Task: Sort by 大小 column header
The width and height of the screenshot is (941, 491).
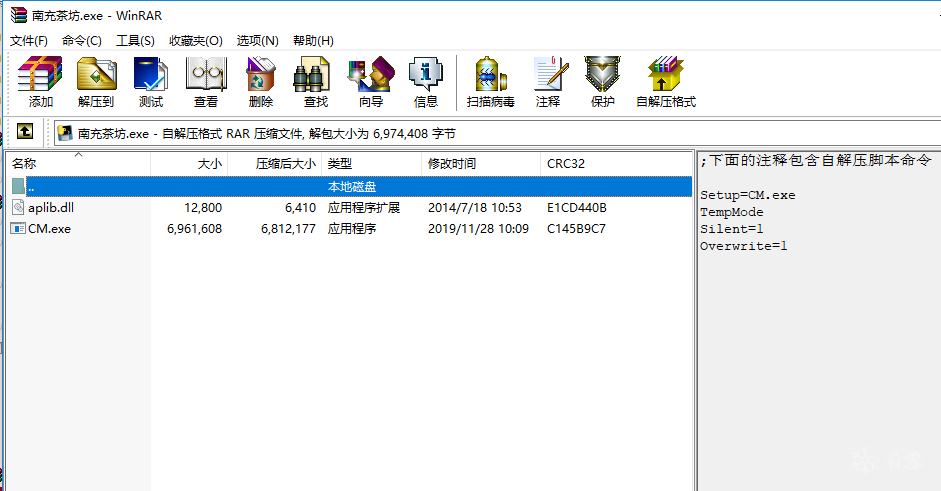Action: pos(189,163)
